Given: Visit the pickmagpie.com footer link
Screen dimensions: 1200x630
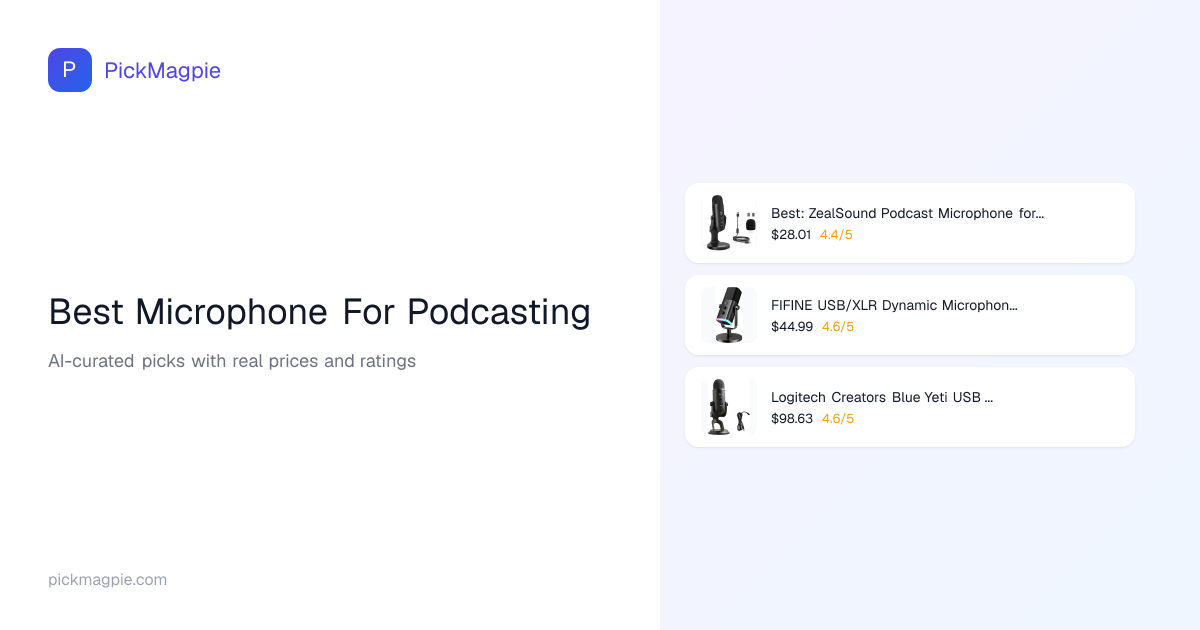Looking at the screenshot, I should click(x=107, y=580).
